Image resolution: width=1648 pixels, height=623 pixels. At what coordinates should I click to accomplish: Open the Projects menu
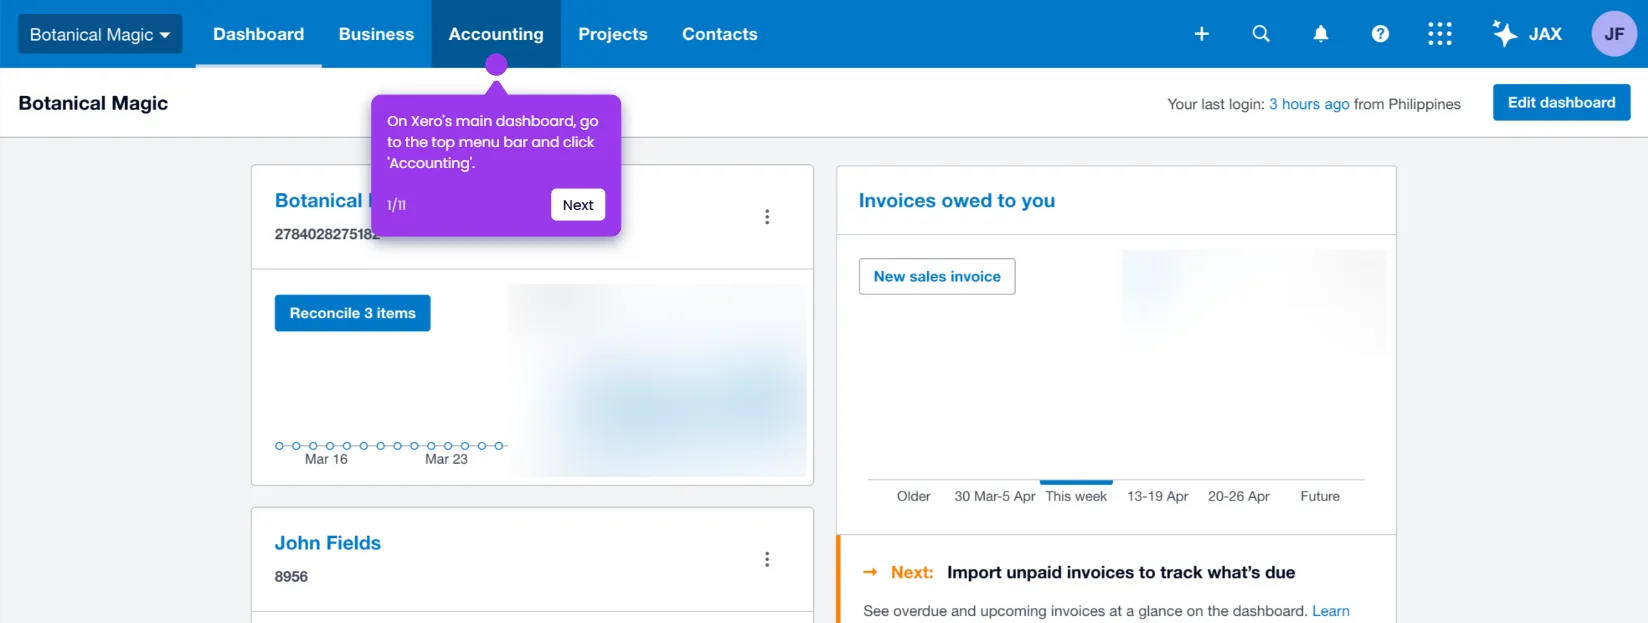coord(613,34)
